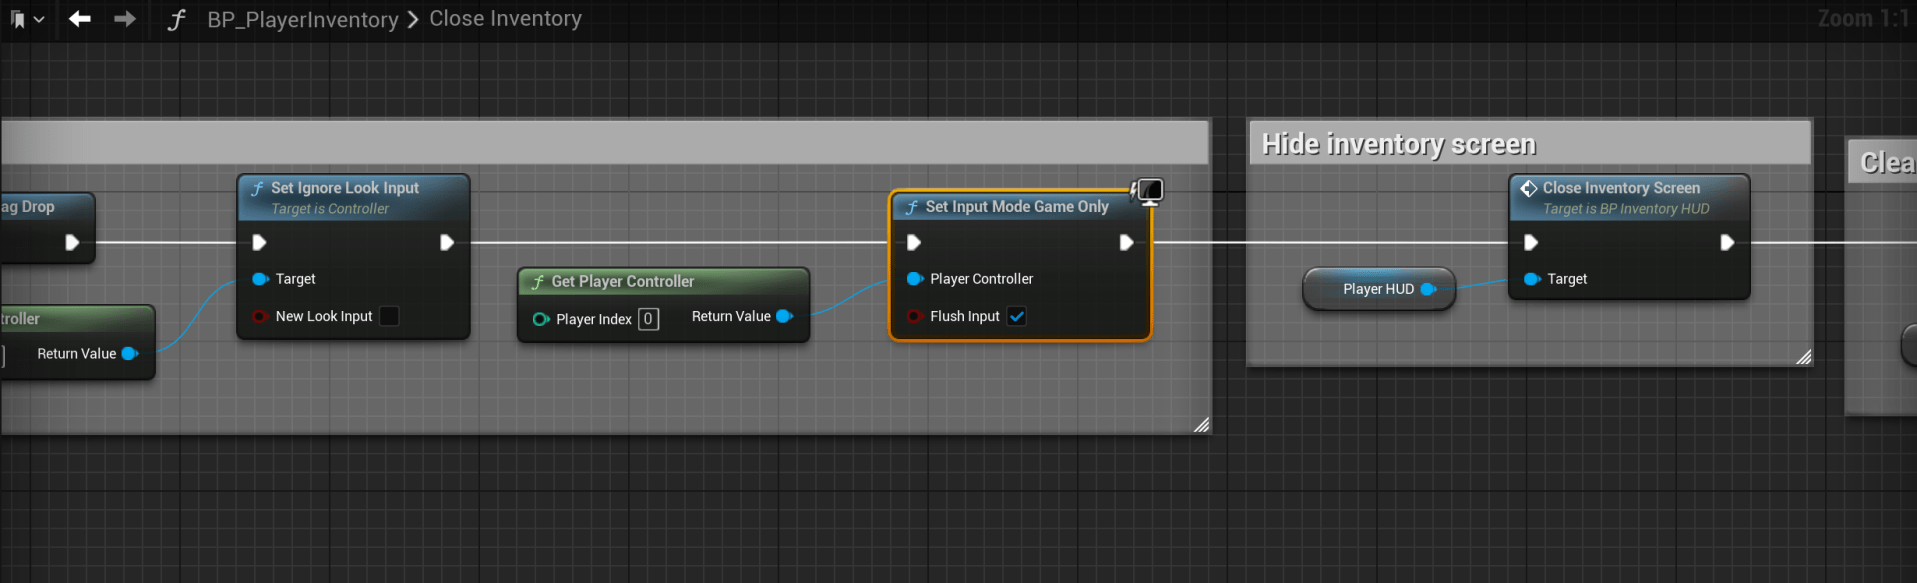Click the client-only icon on Set Input Mode node
This screenshot has width=1917, height=583.
pos(1148,190)
